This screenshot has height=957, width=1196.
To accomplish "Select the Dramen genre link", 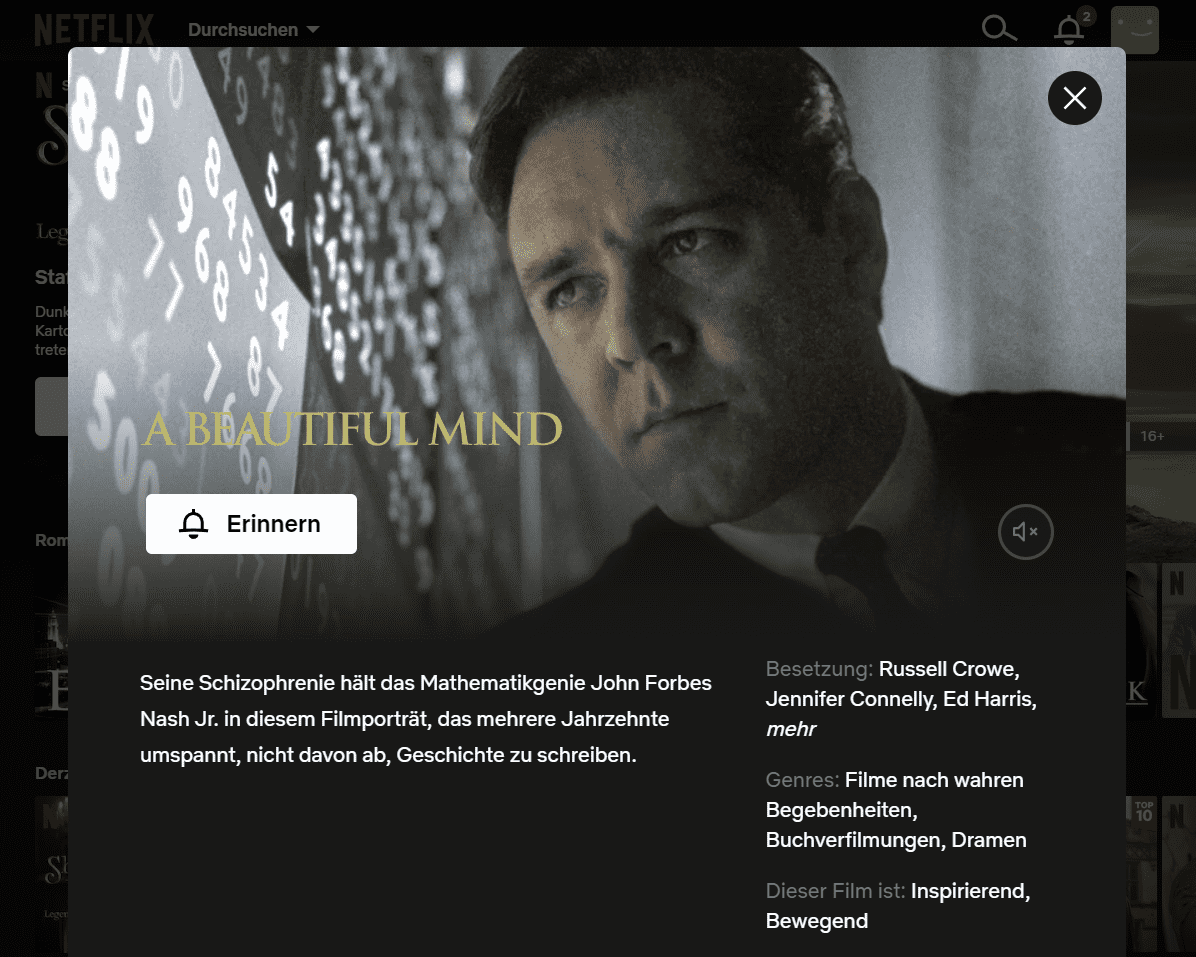I will point(989,840).
